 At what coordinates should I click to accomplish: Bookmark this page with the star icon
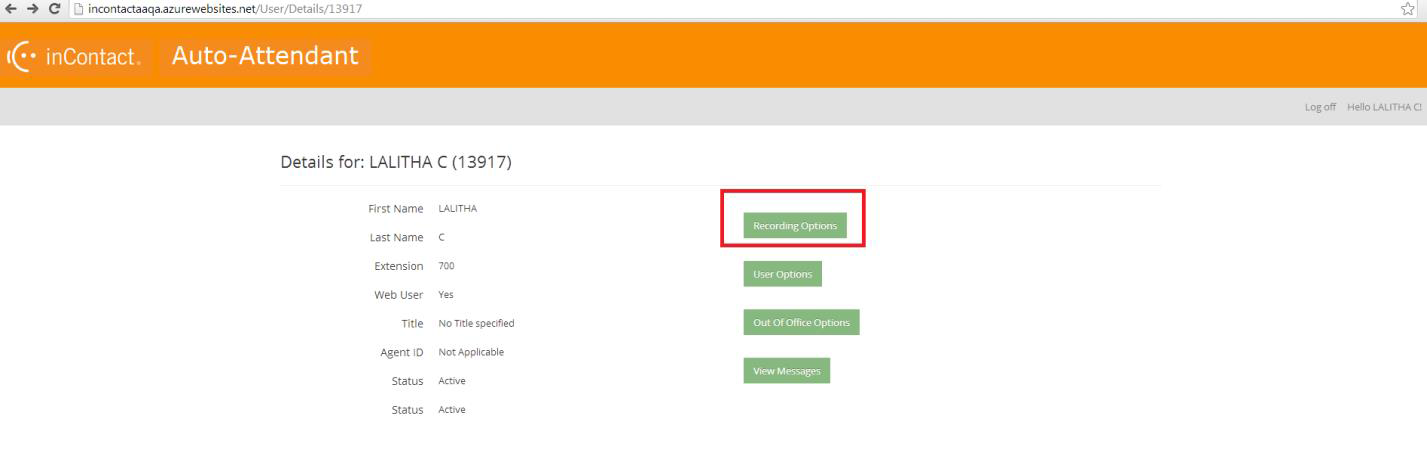1407,9
